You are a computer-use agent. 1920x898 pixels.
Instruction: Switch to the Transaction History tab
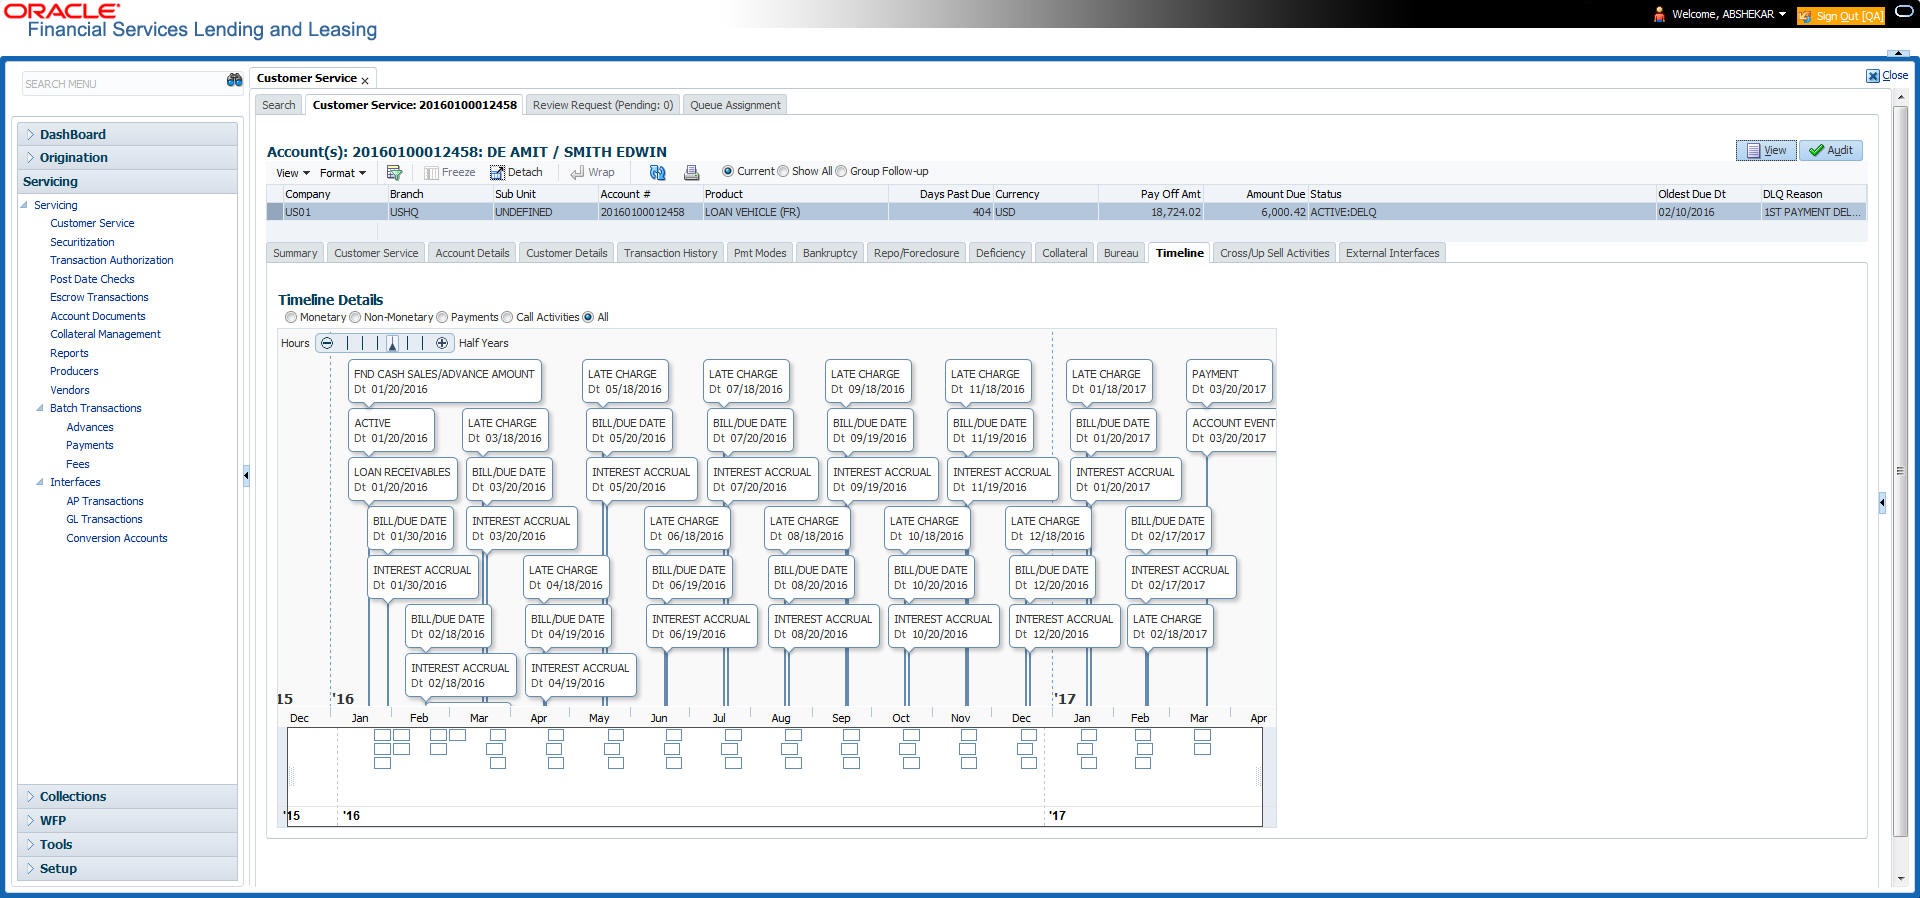point(670,253)
